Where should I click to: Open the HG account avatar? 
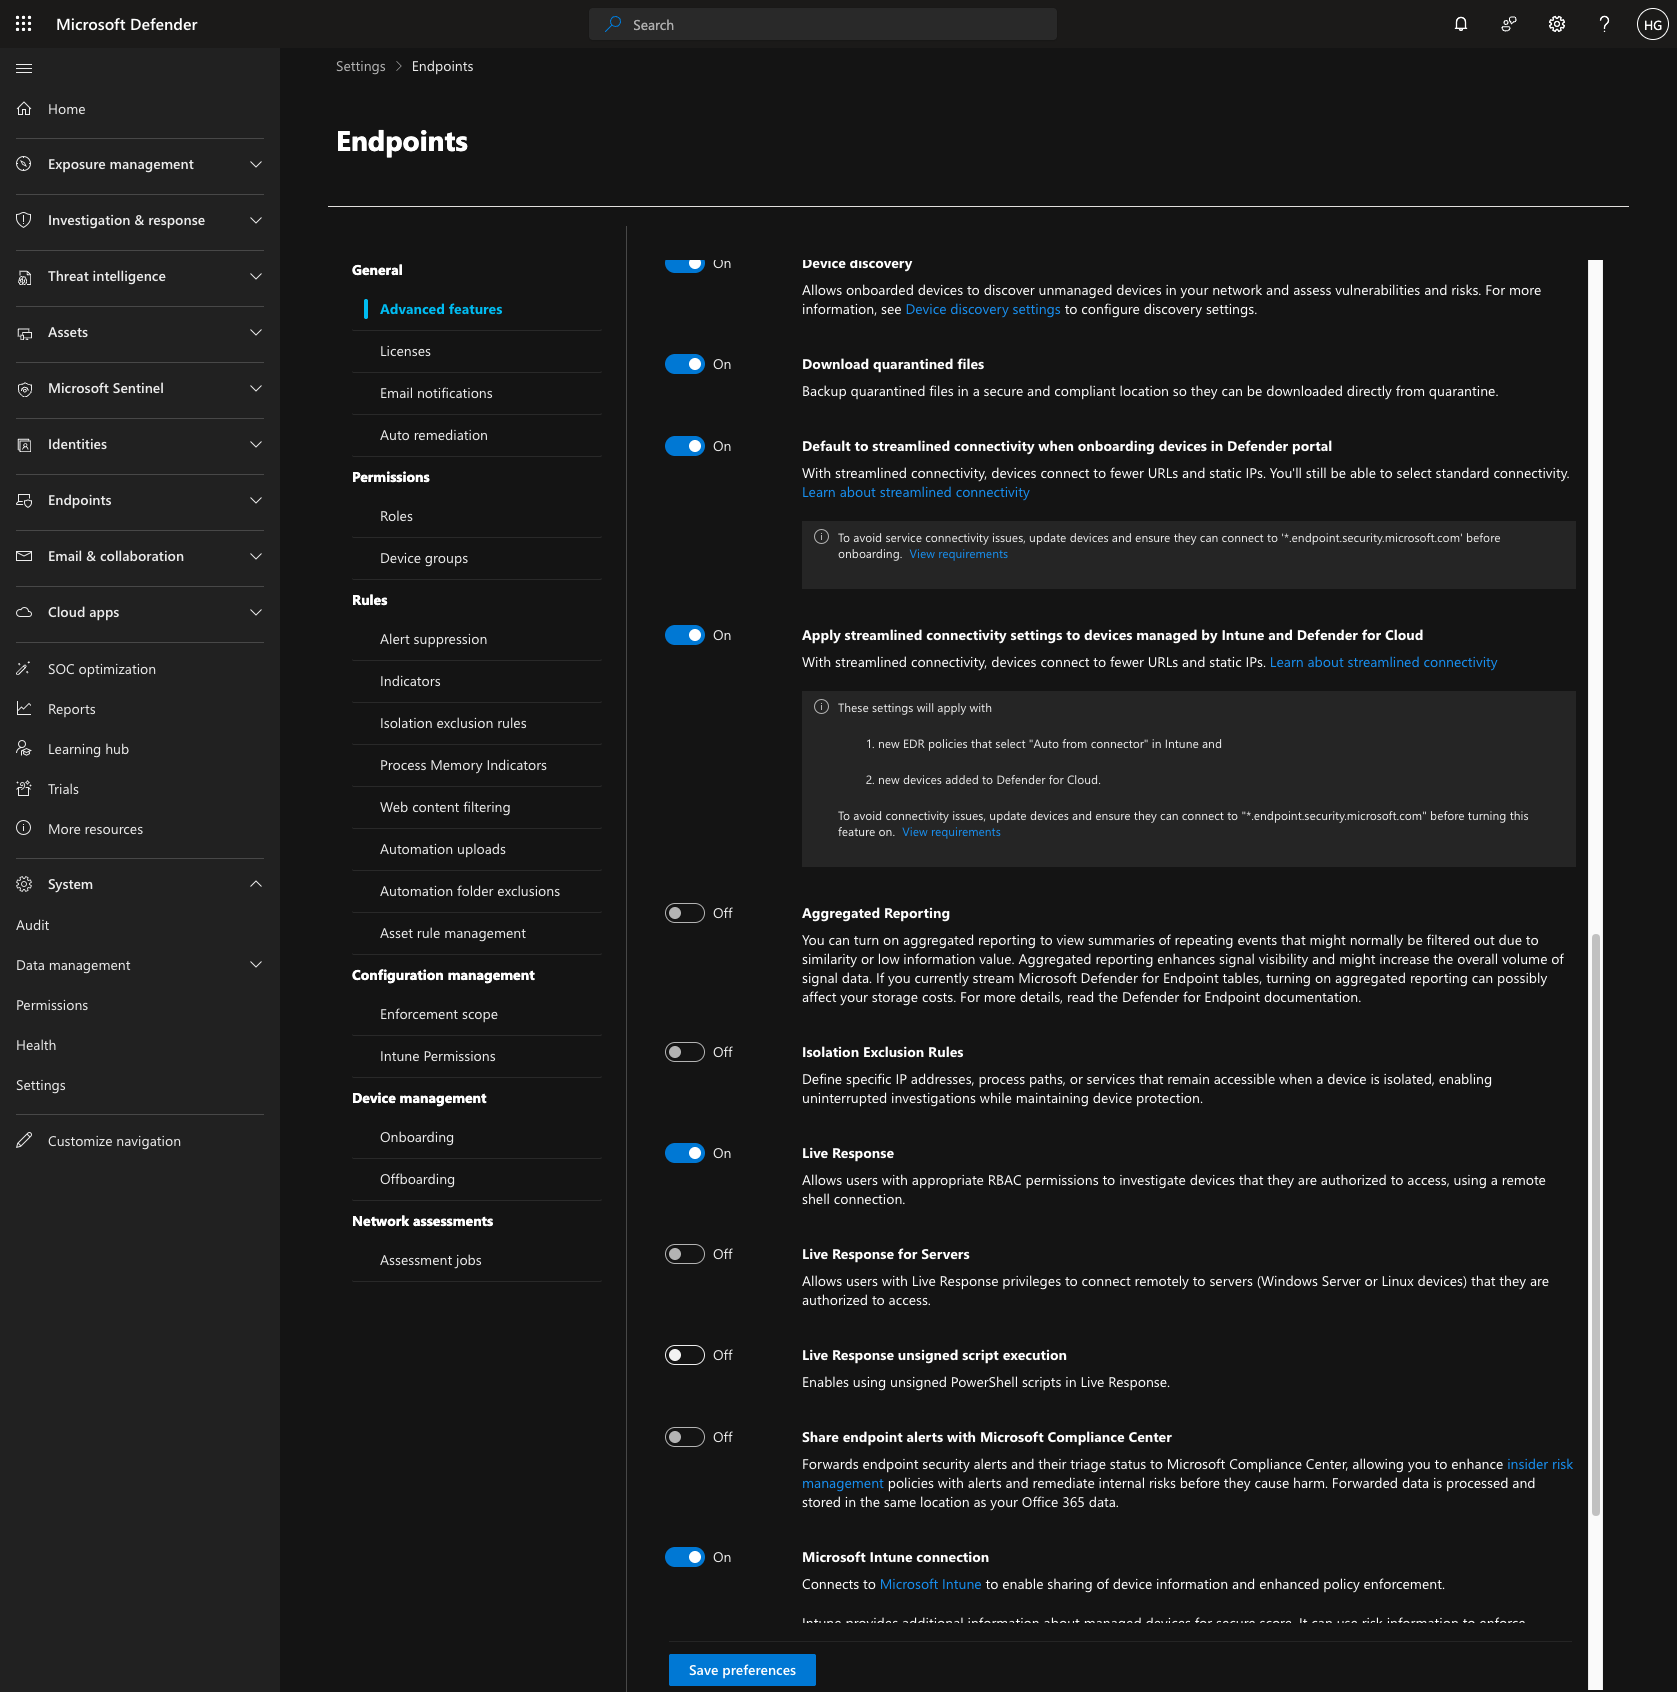click(1652, 25)
